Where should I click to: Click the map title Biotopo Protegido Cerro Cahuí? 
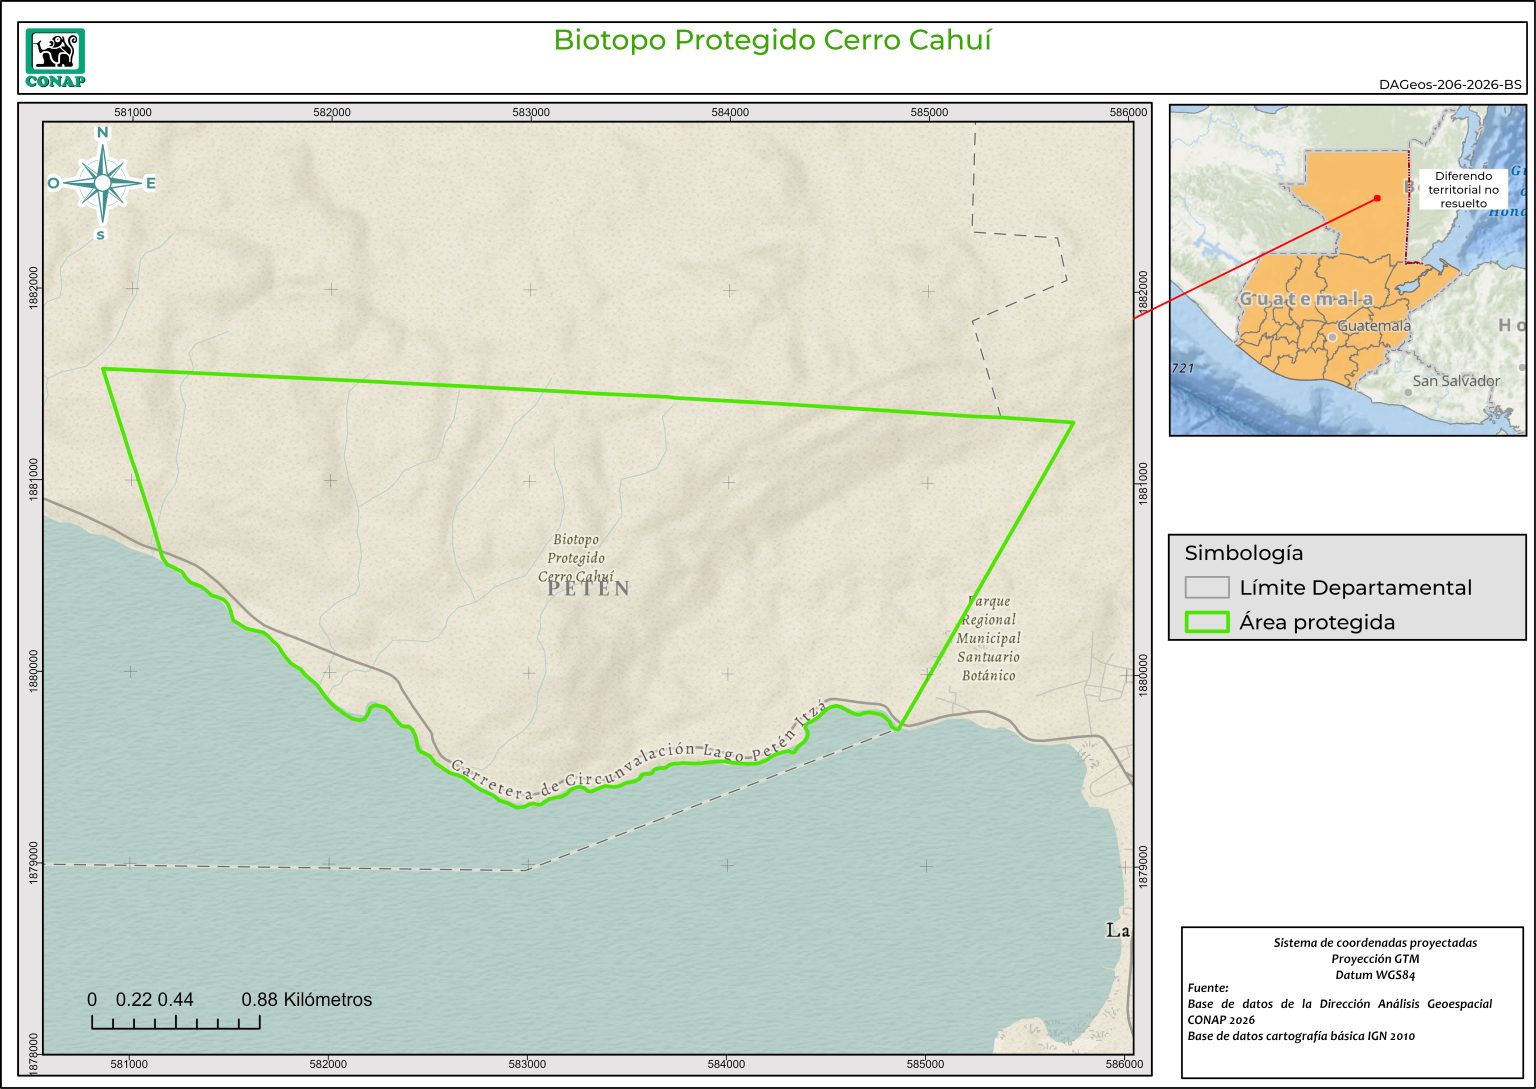(772, 40)
